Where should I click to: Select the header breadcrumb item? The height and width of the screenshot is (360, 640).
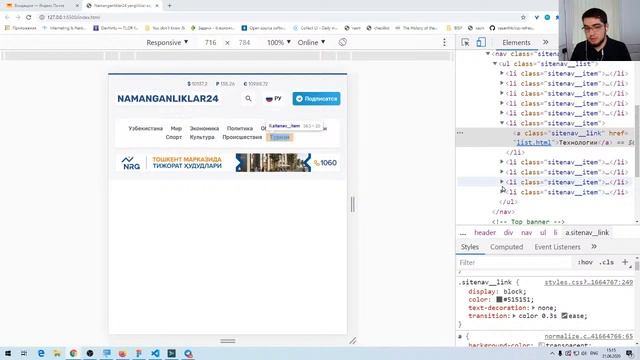(485, 233)
